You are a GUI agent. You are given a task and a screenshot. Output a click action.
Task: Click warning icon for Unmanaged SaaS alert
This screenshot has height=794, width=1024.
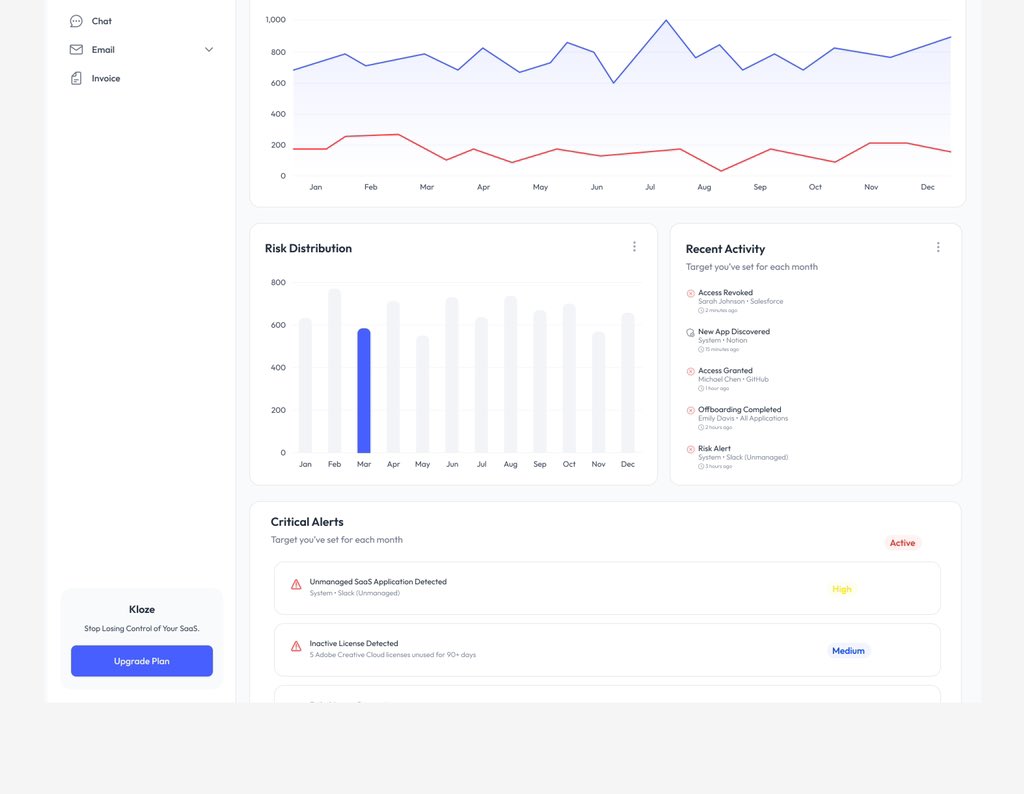pyautogui.click(x=296, y=584)
